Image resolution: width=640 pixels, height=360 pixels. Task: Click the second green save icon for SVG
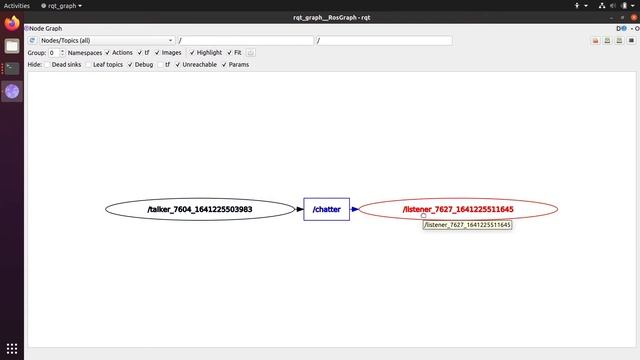[x=619, y=40]
